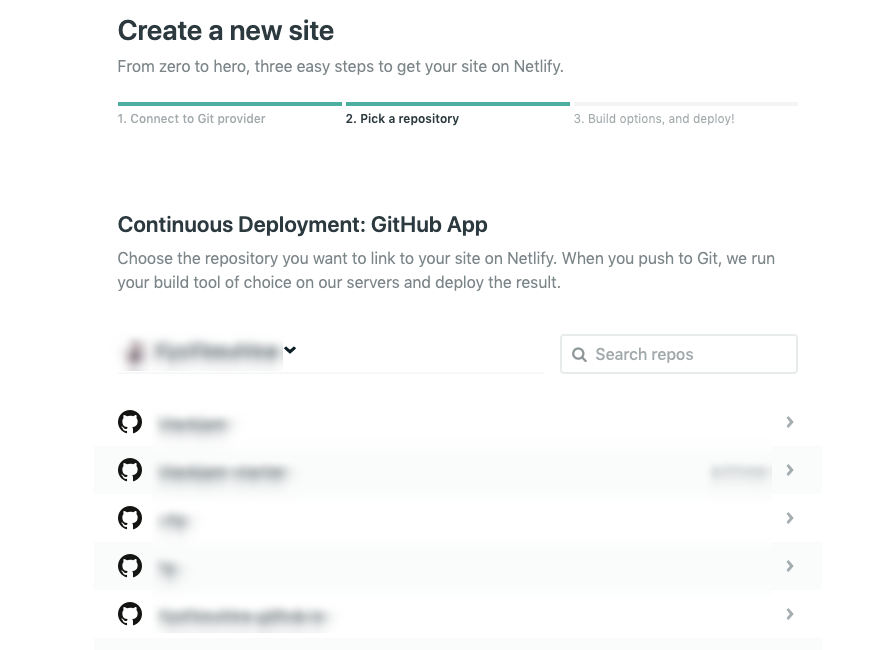Open the GitHub account switcher dropdown
The height and width of the screenshot is (650, 891).
click(290, 350)
